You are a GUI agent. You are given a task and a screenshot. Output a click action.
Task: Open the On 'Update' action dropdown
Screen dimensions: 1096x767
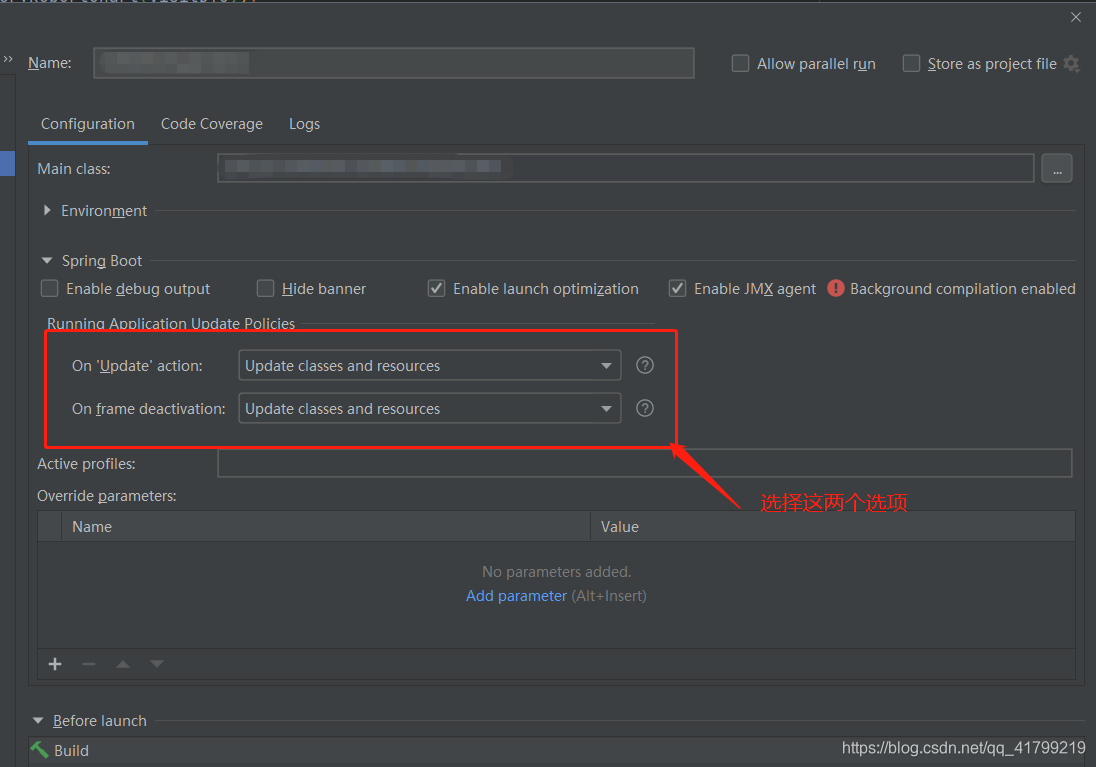[429, 365]
